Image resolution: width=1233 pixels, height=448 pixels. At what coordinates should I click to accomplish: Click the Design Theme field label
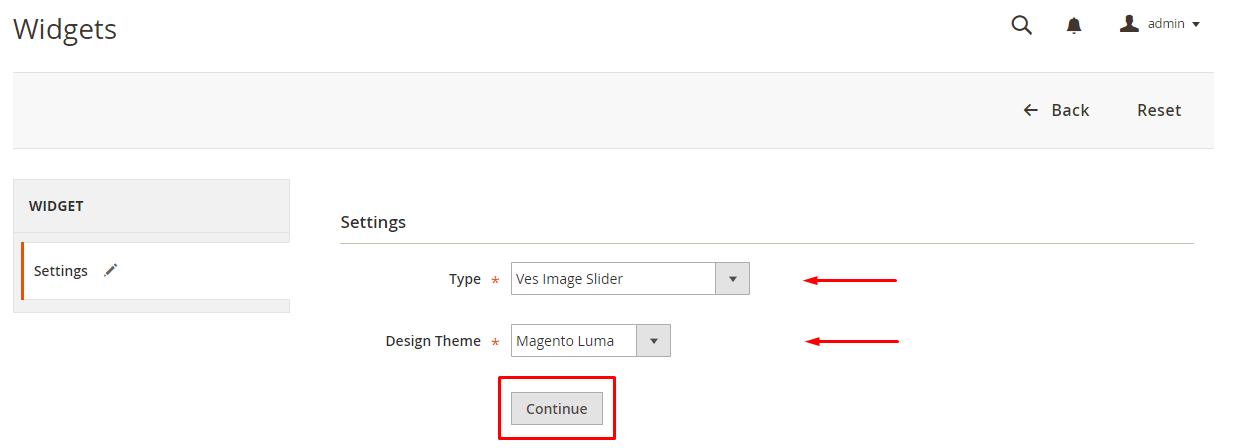click(x=433, y=341)
